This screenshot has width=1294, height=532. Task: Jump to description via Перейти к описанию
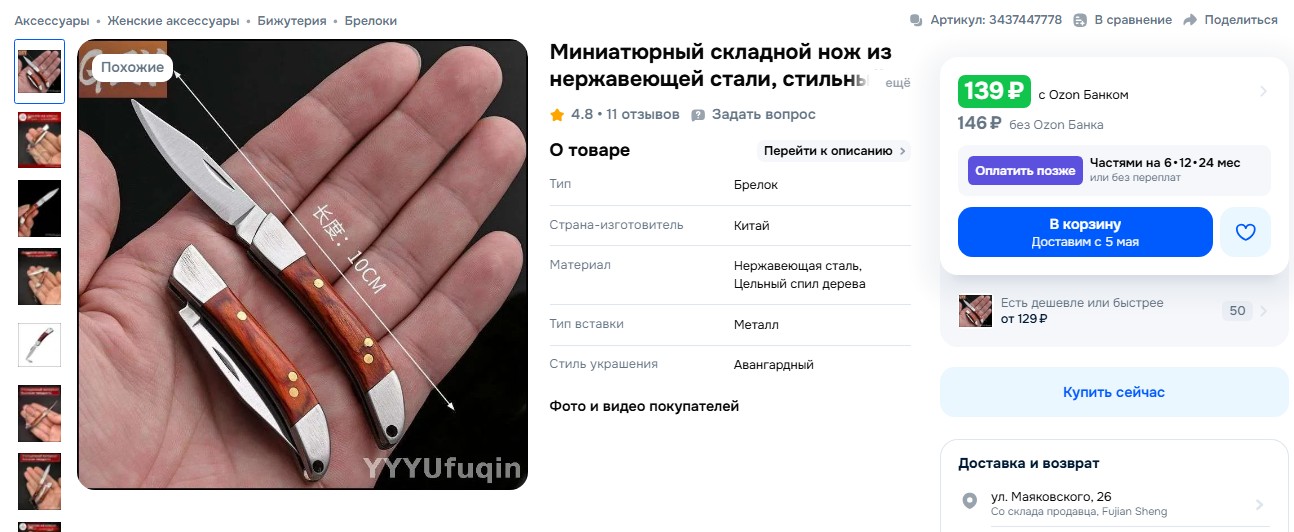(834, 151)
